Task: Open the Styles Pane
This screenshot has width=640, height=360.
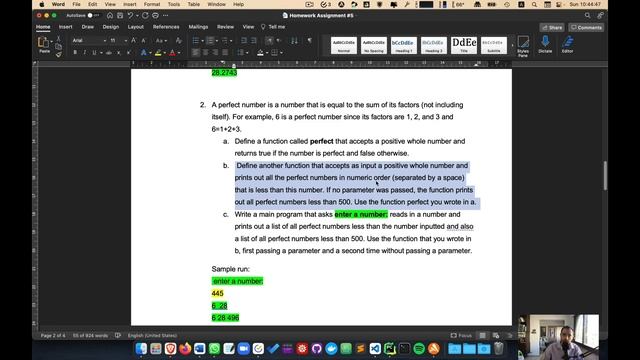Action: [x=523, y=46]
